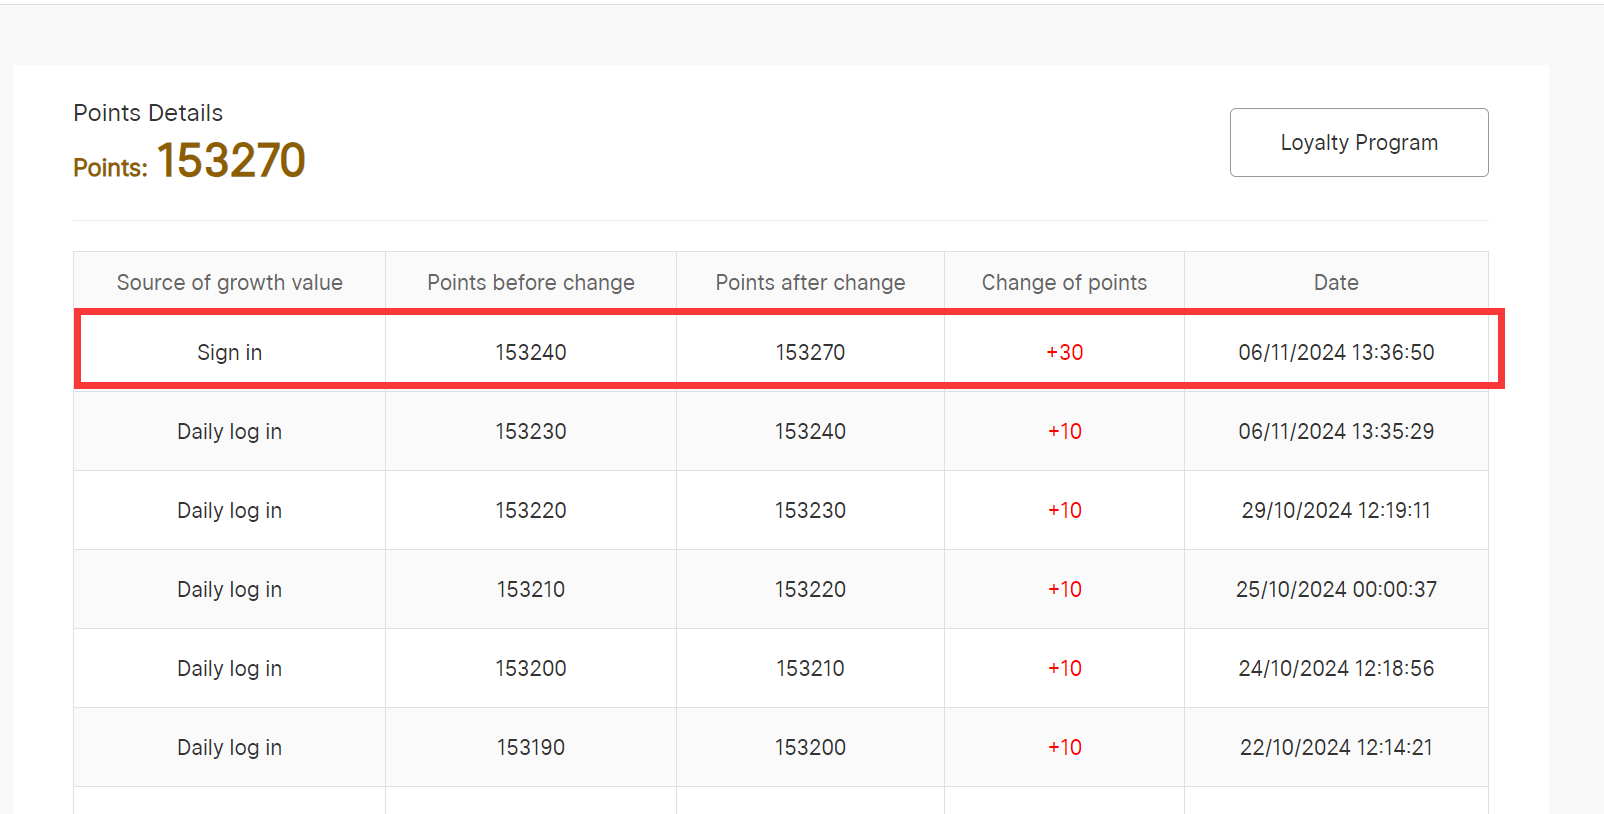Click the 'Points after change' column header
The height and width of the screenshot is (814, 1604).
(810, 283)
